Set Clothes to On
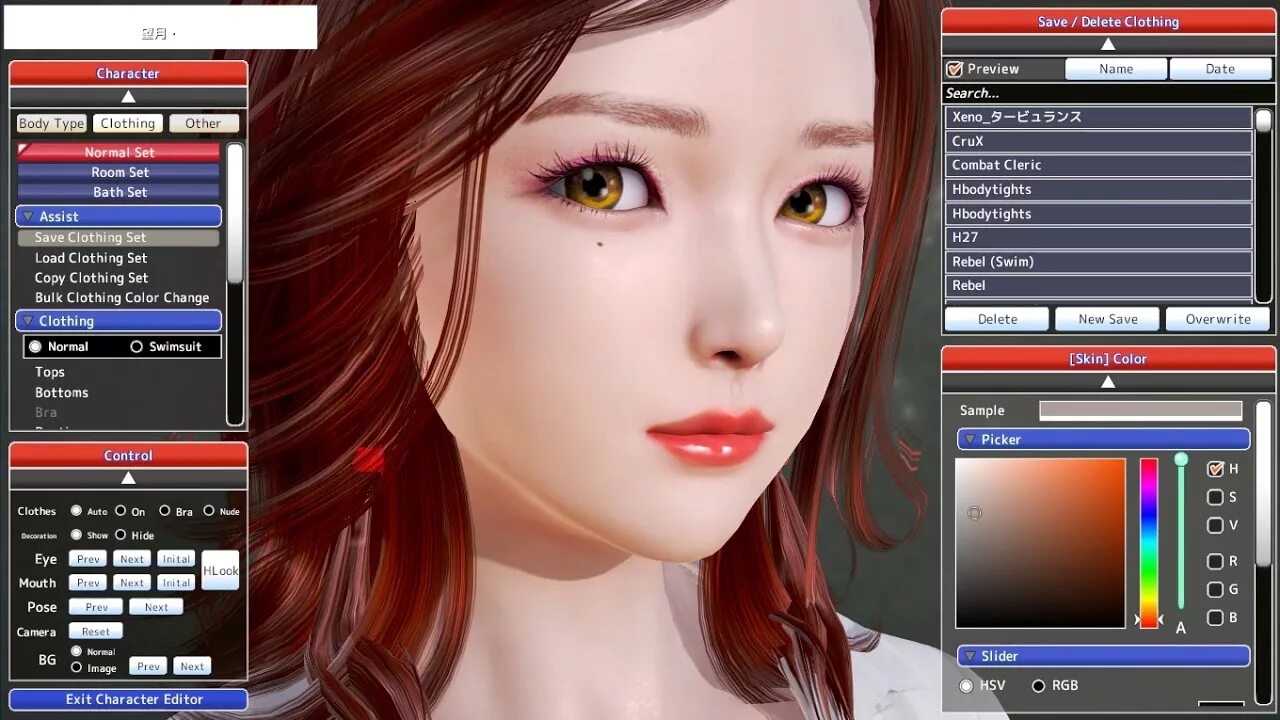1280x720 pixels. pyautogui.click(x=120, y=511)
